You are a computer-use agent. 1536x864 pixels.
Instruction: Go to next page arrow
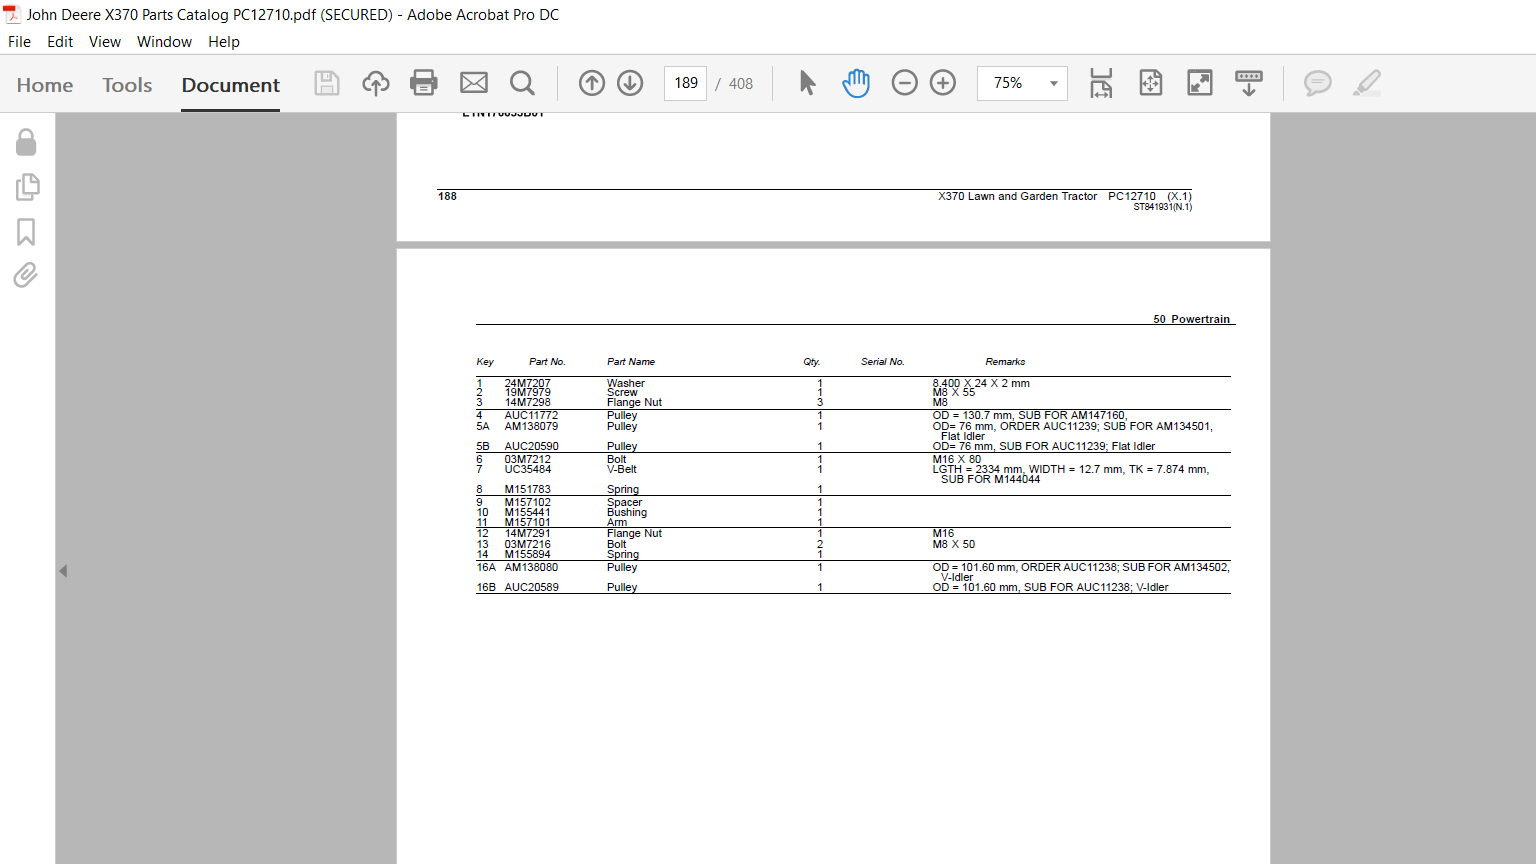[x=630, y=83]
